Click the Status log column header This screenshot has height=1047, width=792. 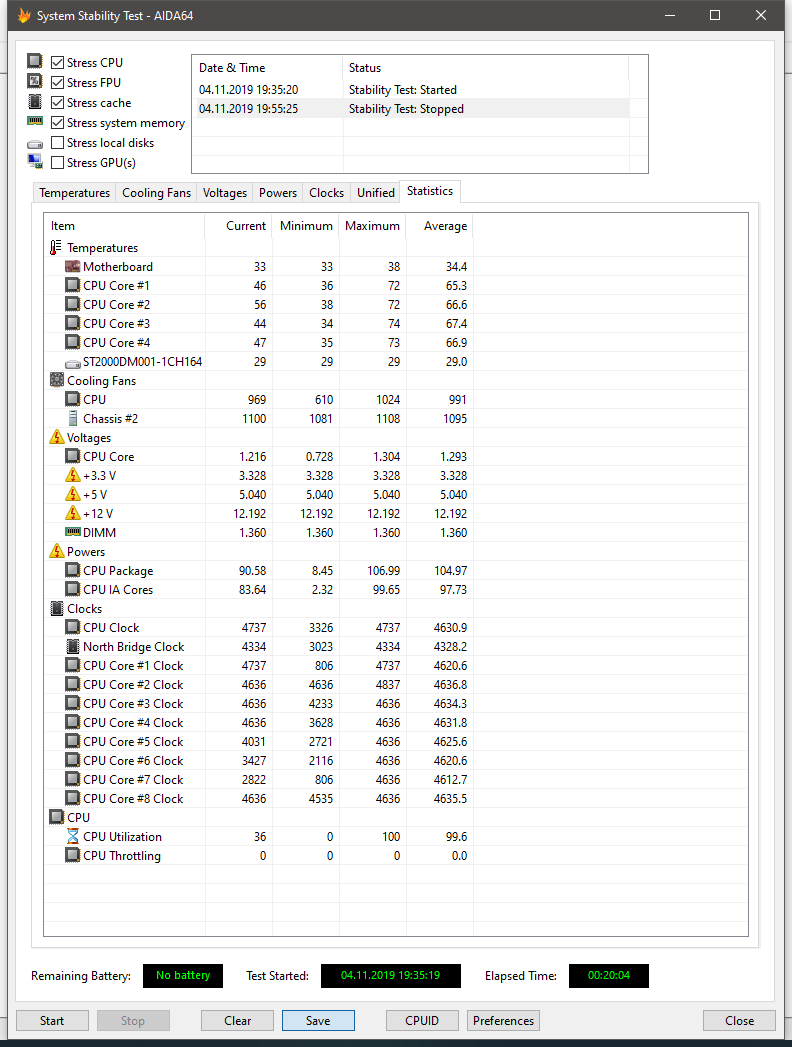(x=485, y=67)
